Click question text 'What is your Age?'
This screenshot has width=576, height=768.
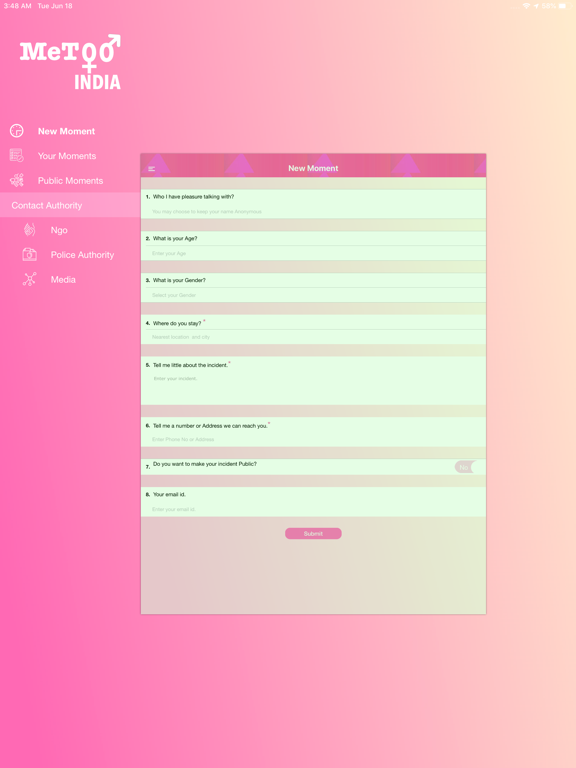click(x=175, y=239)
